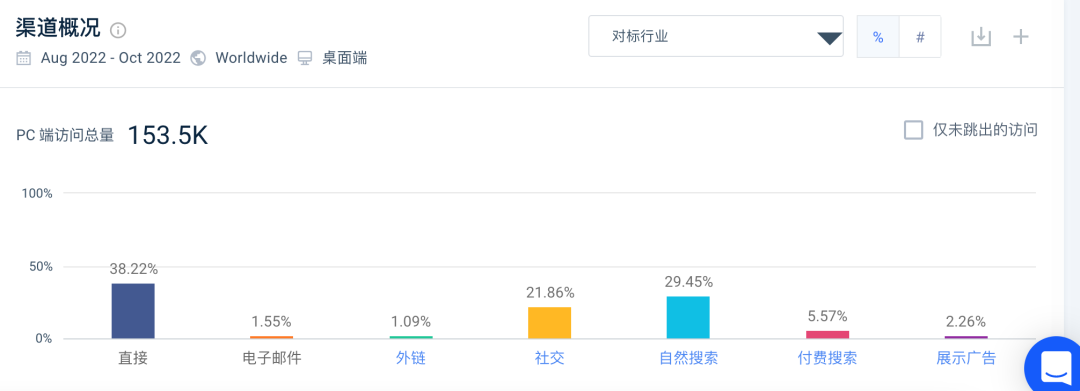
Task: Click the dropdown arrow of 对标行业
Action: [x=830, y=39]
